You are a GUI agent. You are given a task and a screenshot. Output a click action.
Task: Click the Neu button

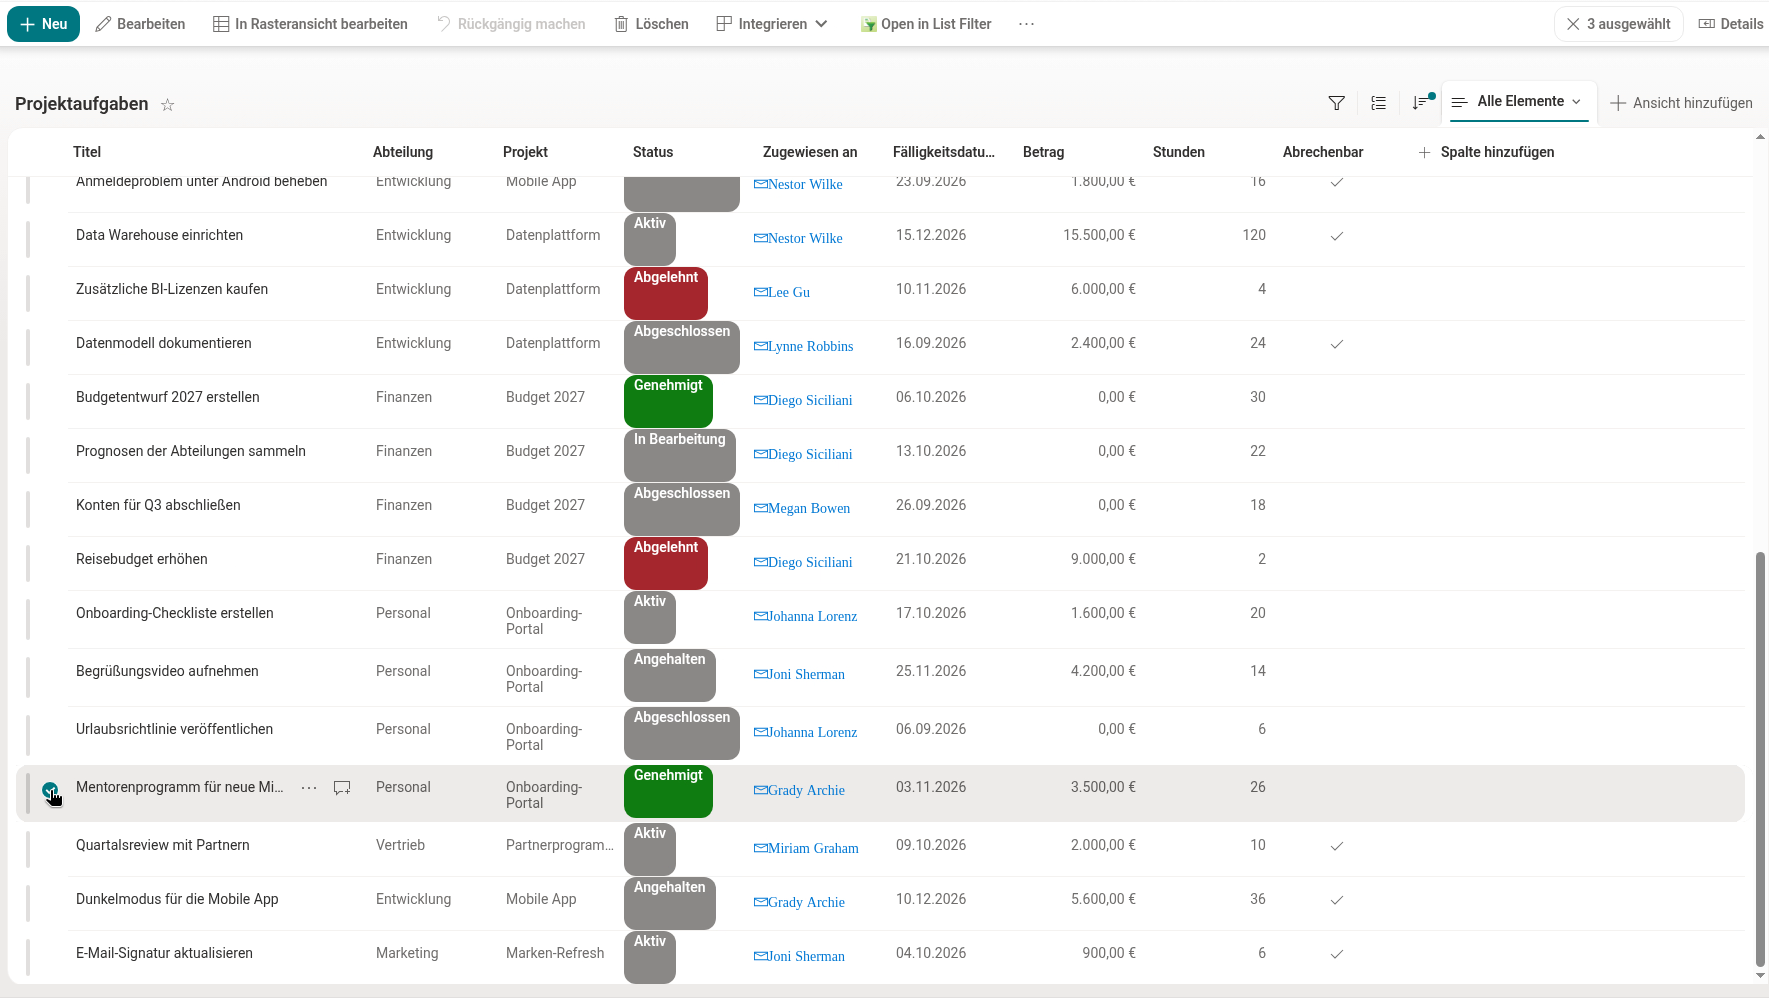coord(44,24)
